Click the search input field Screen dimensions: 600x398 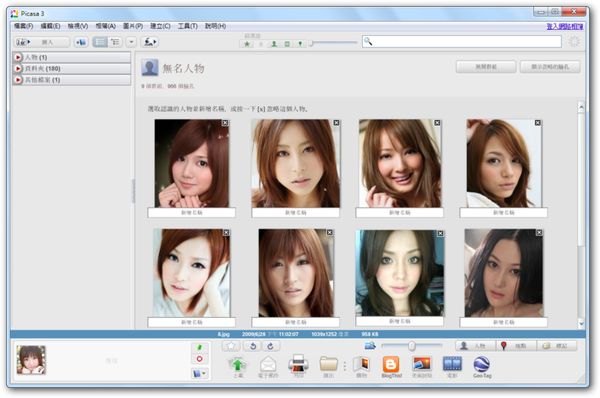click(462, 42)
